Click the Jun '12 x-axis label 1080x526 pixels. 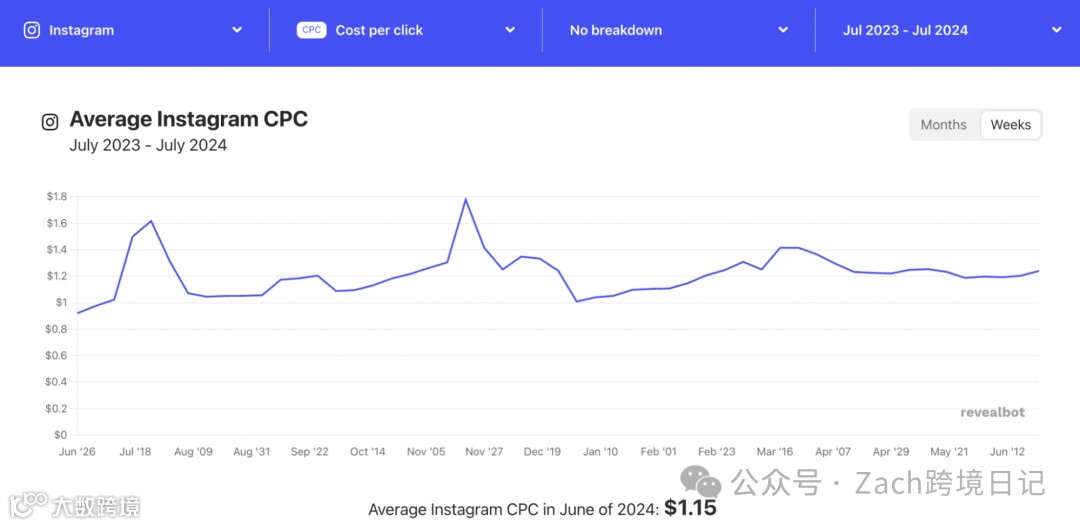point(1006,452)
